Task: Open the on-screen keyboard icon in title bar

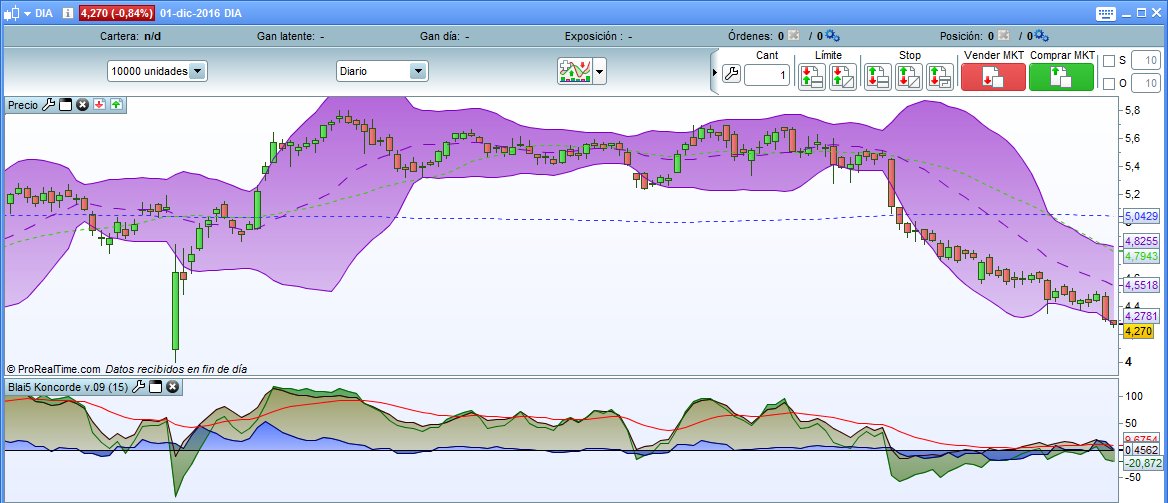Action: click(x=1105, y=13)
